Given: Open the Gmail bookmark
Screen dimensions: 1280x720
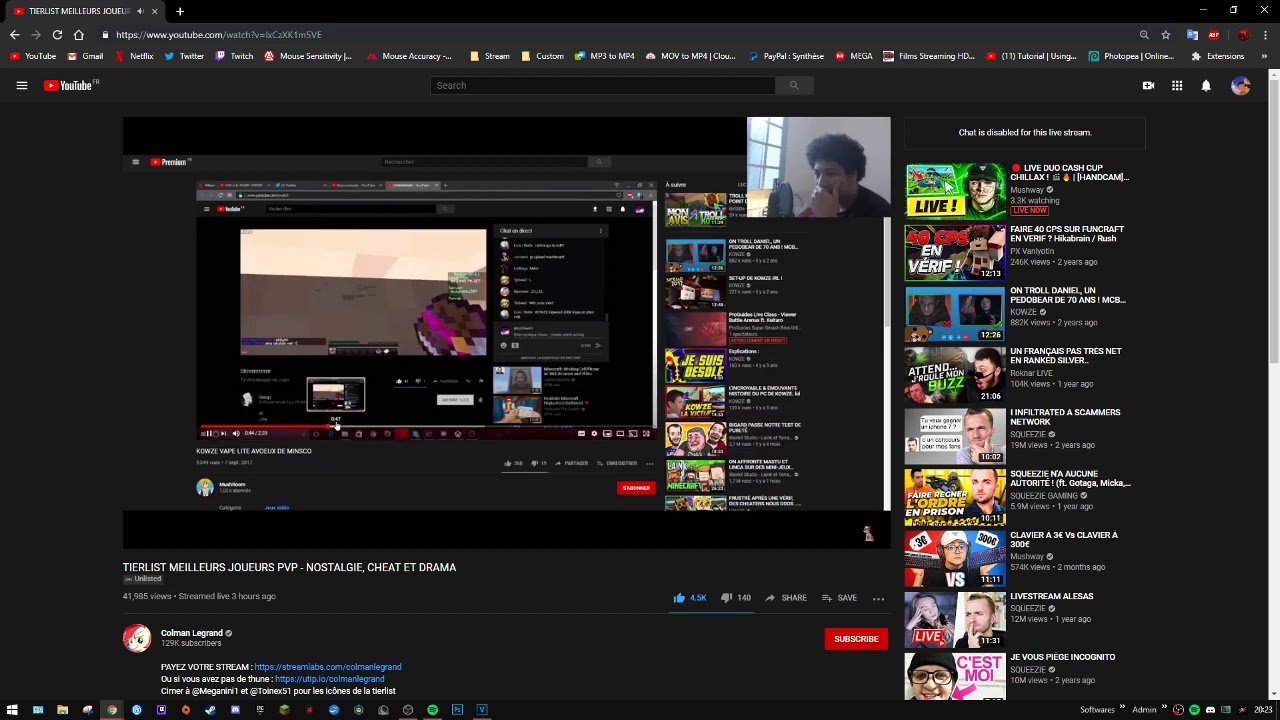Looking at the screenshot, I should 86,56.
